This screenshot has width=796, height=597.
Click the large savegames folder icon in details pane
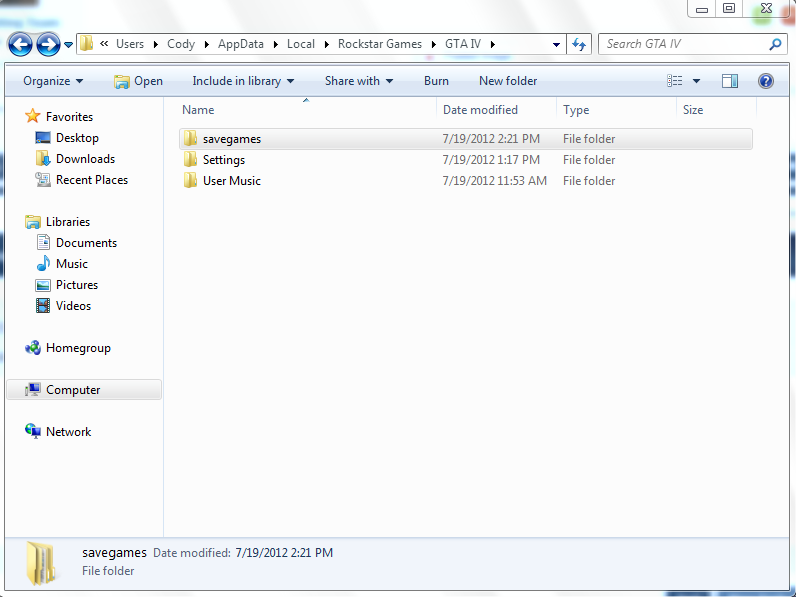(41, 563)
